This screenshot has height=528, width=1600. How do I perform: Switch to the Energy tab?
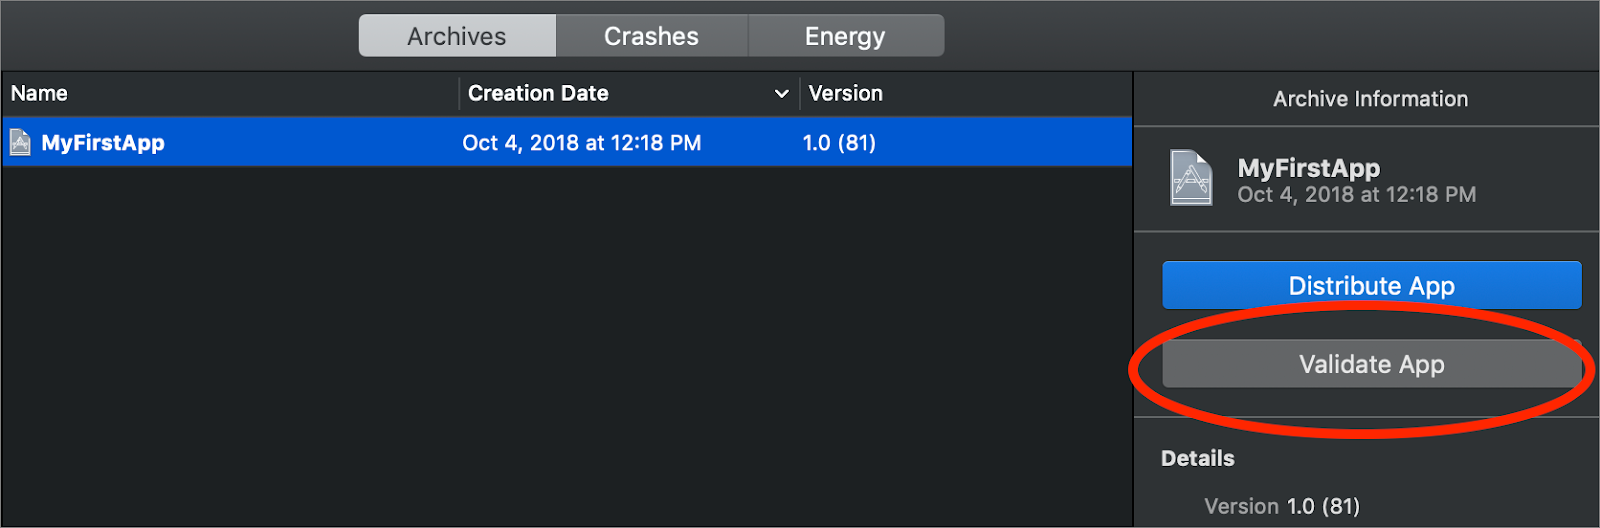point(845,36)
